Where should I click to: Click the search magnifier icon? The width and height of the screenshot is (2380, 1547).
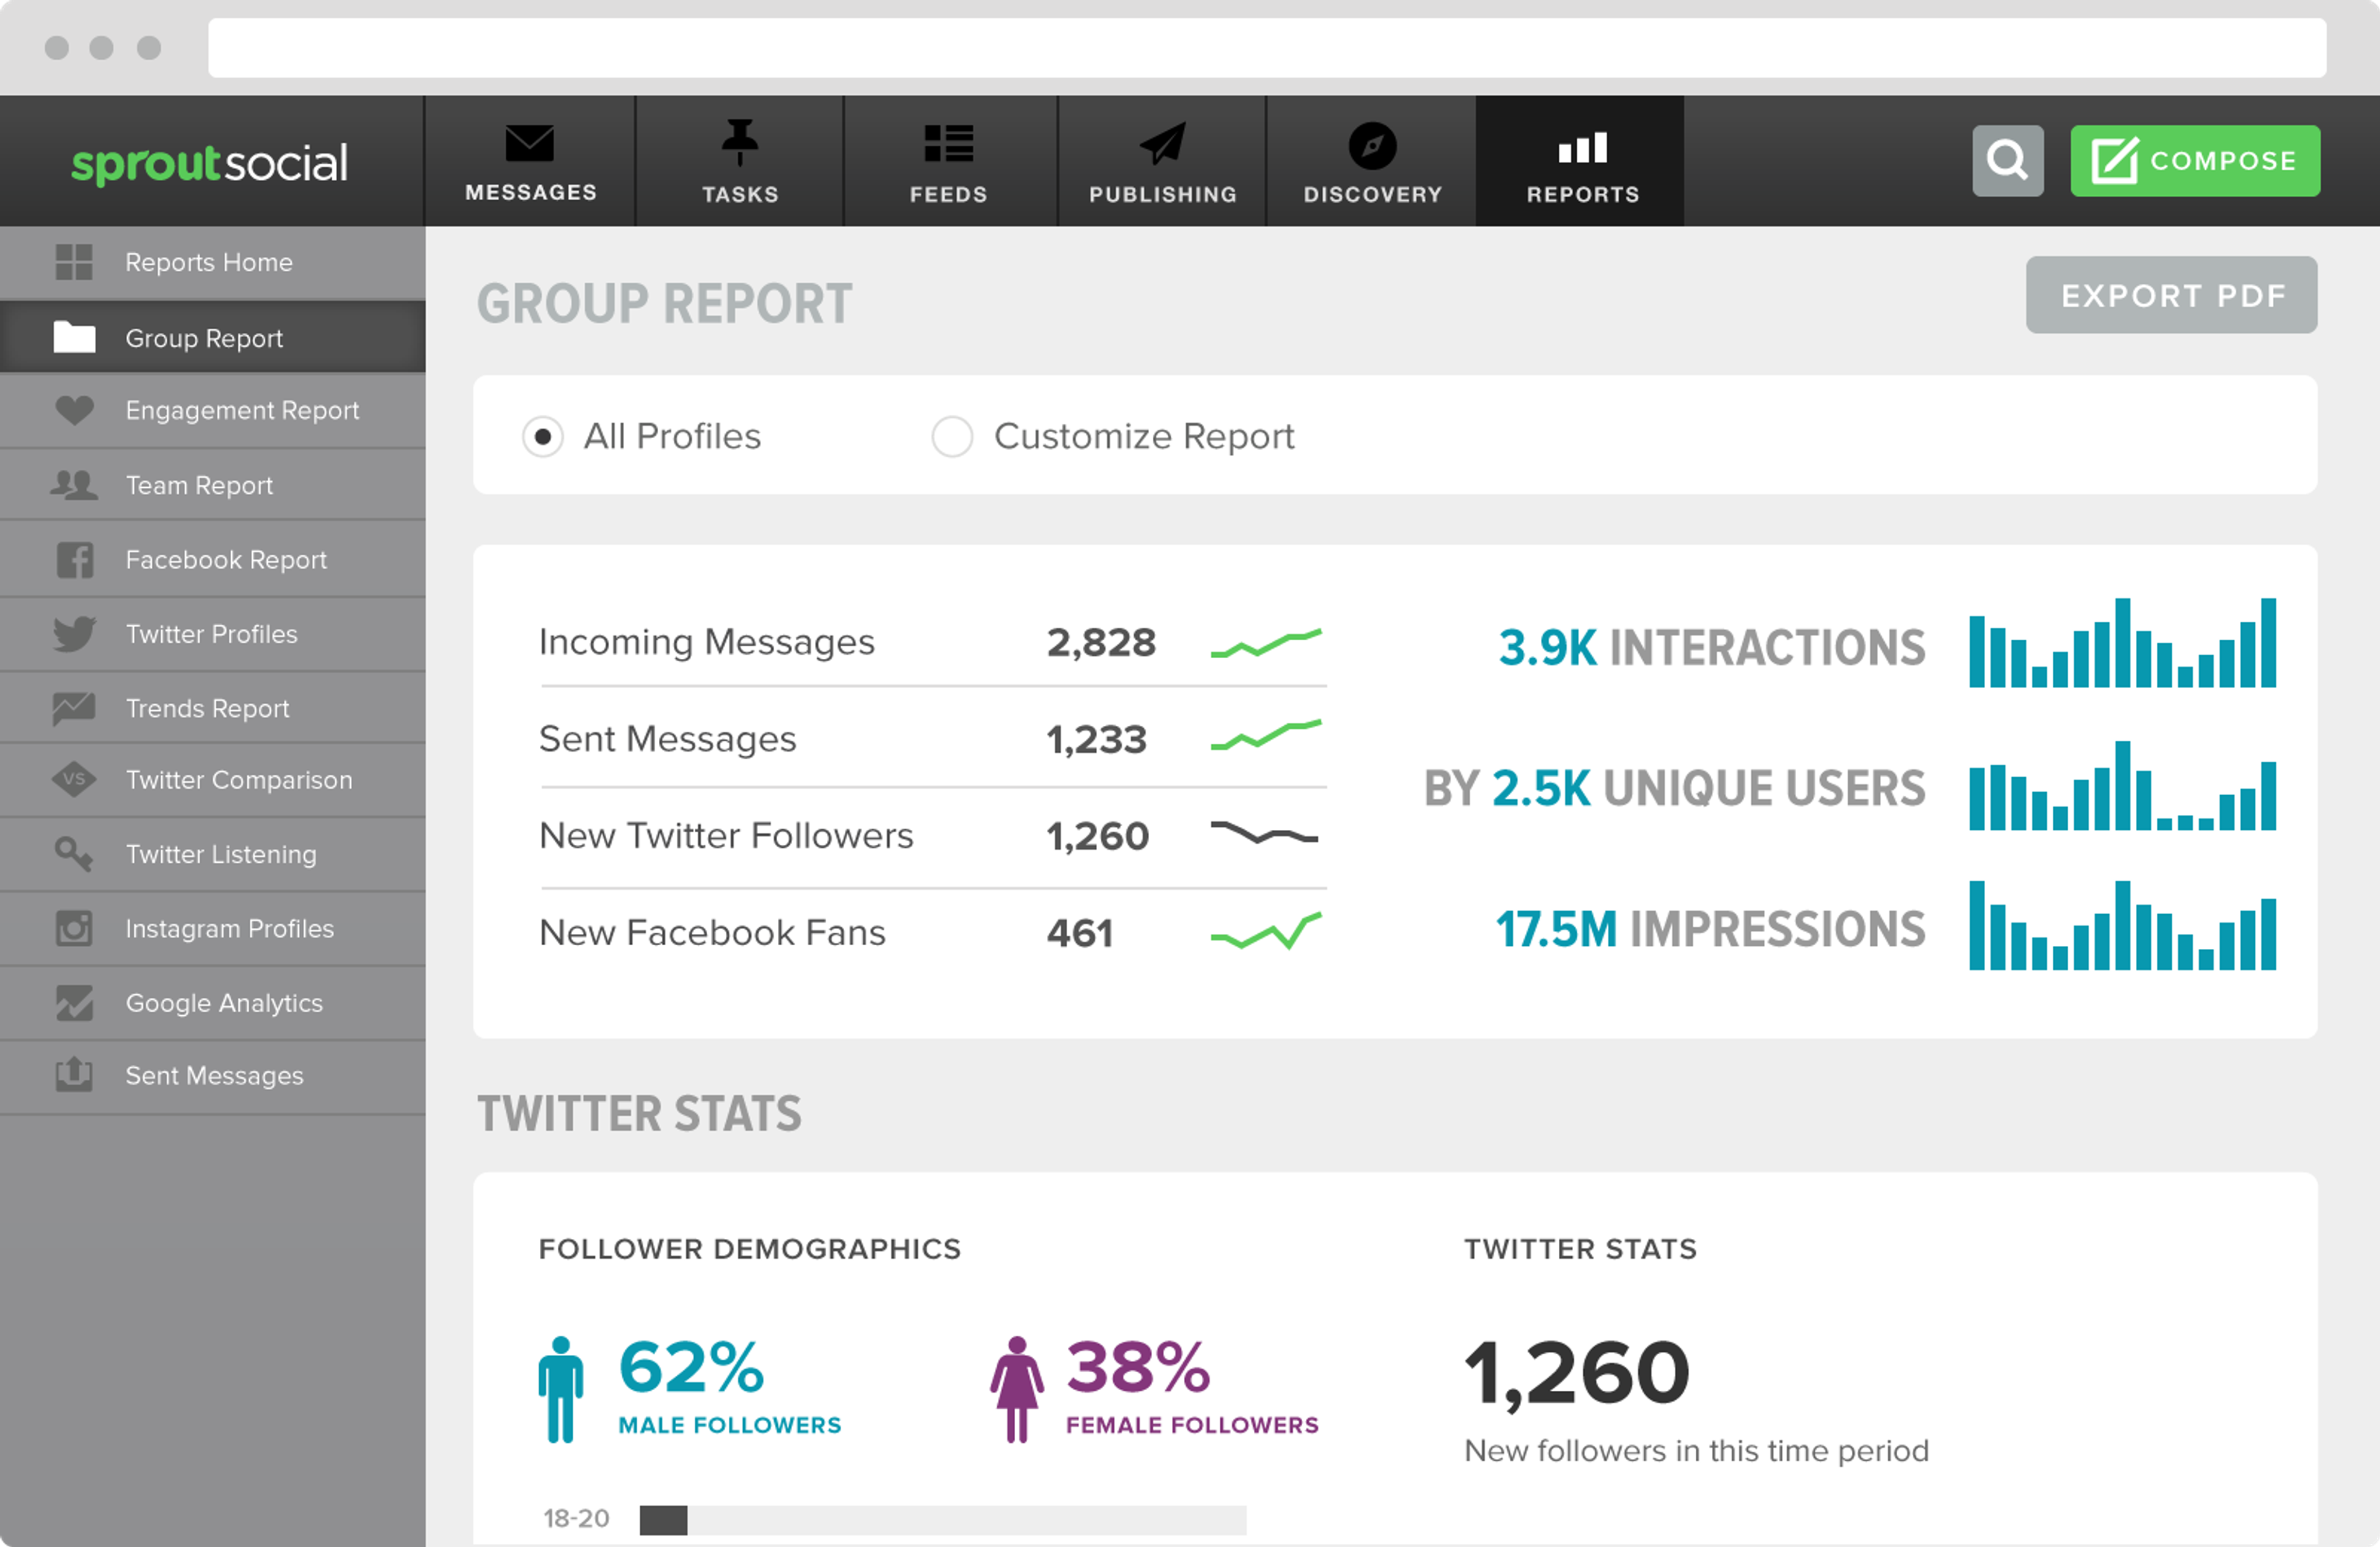pyautogui.click(x=2007, y=160)
